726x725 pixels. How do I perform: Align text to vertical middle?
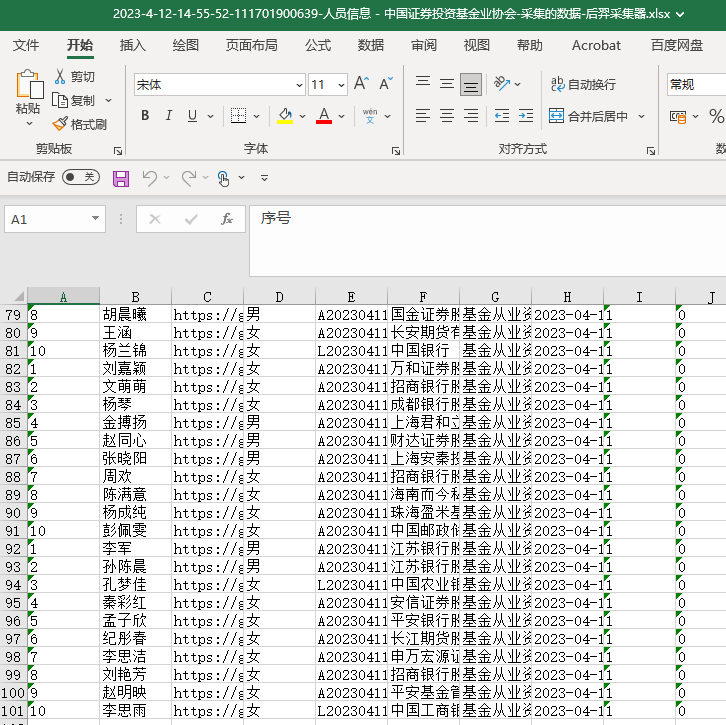tap(447, 84)
